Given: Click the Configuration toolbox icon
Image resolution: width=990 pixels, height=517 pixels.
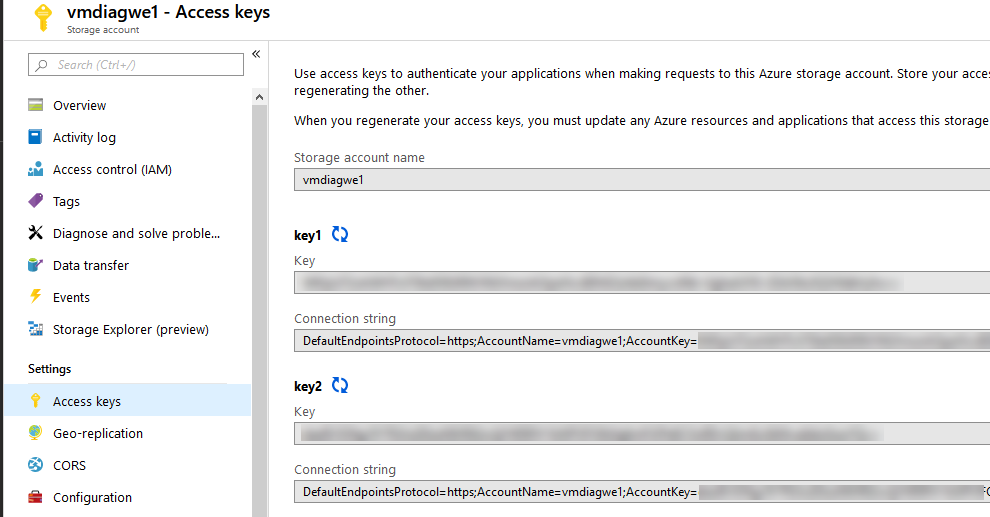Looking at the screenshot, I should (x=35, y=497).
